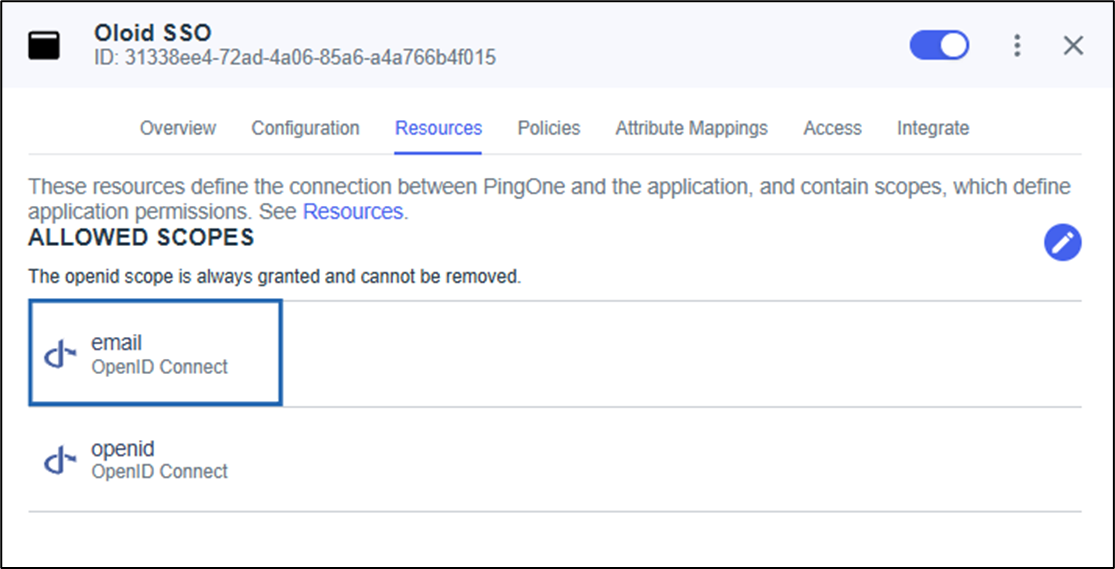Click the Oloid SSO application icon
The image size is (1115, 569).
[x=44, y=46]
